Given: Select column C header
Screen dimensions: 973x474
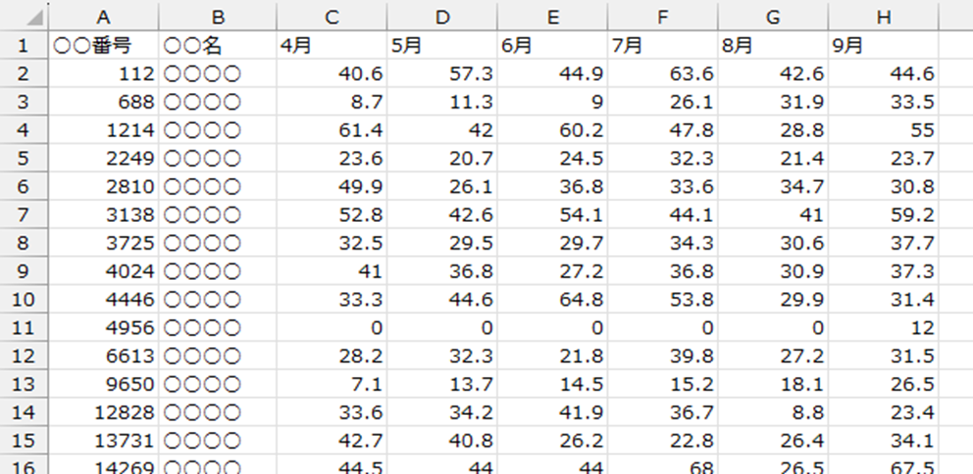Looking at the screenshot, I should [x=331, y=17].
